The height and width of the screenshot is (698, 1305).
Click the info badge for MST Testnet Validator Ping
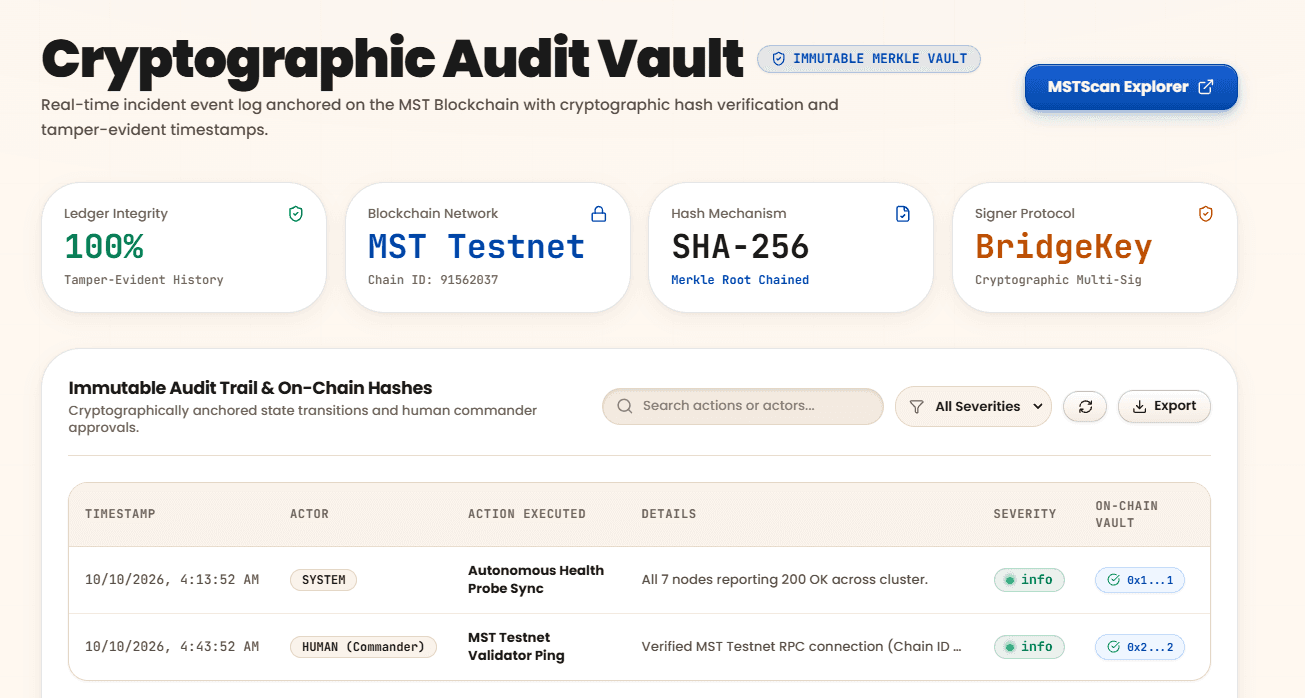pos(1029,647)
